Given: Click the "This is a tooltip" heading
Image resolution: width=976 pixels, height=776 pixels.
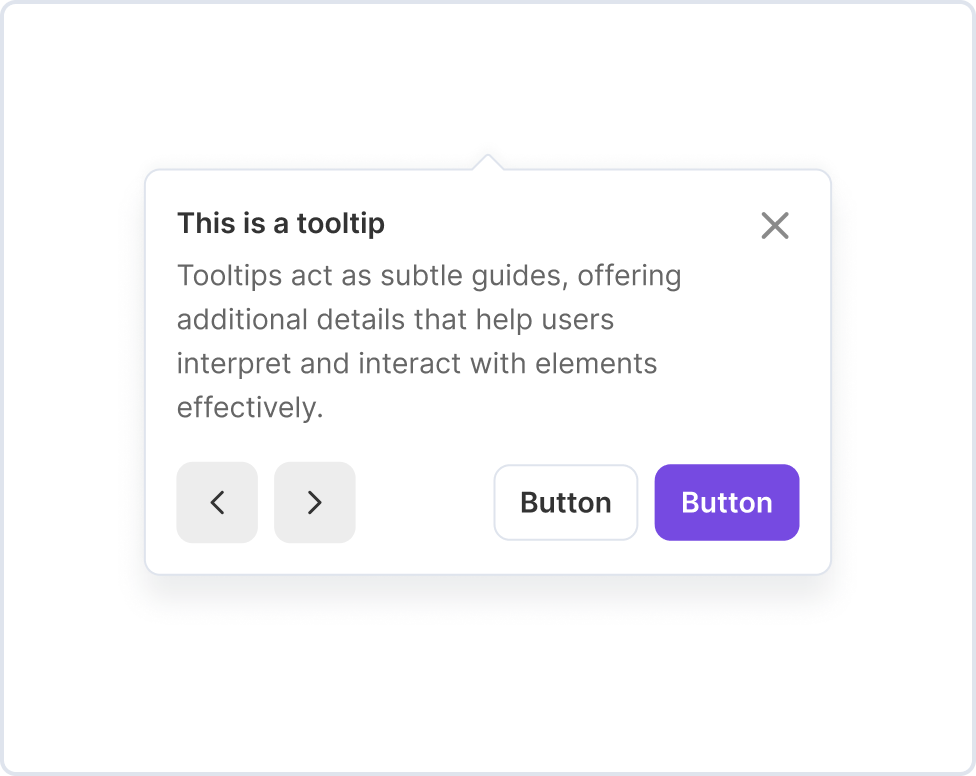Looking at the screenshot, I should tap(281, 223).
